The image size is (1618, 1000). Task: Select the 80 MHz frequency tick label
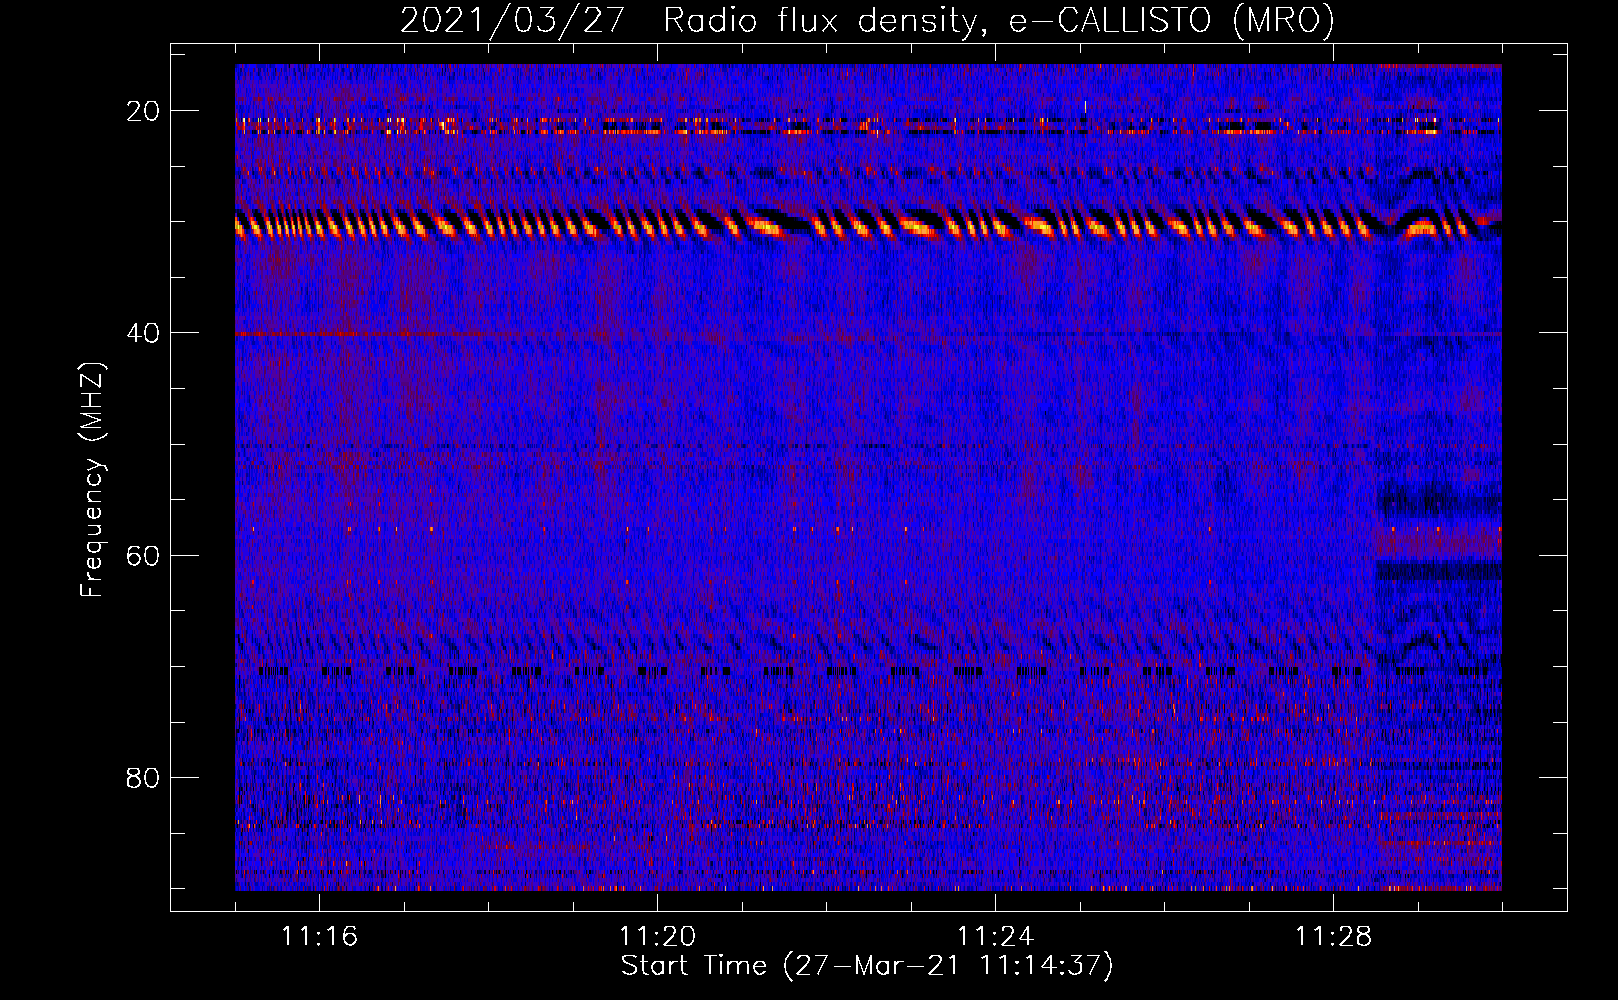(143, 777)
